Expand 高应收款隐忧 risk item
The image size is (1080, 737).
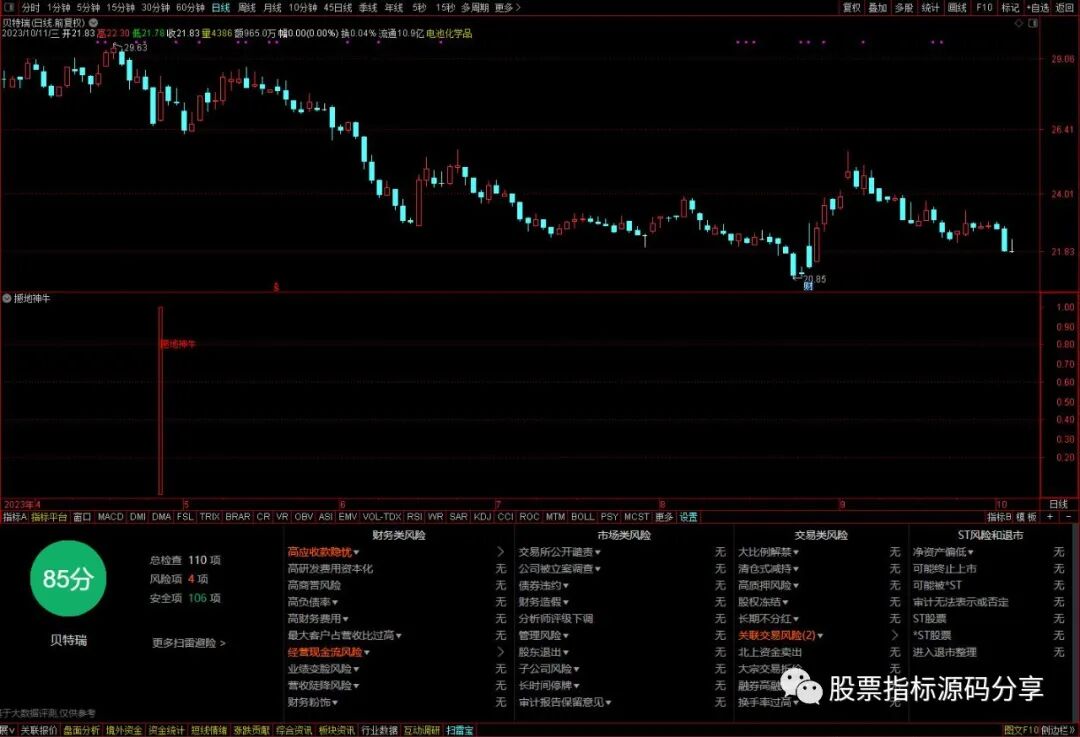[323, 552]
